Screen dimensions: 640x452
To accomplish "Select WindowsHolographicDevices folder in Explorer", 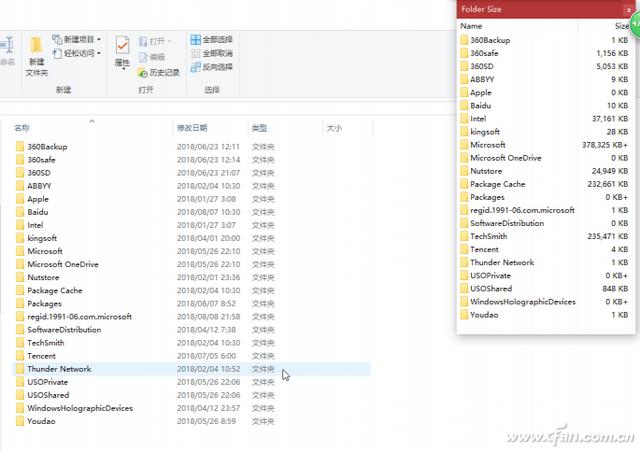I will [74, 408].
